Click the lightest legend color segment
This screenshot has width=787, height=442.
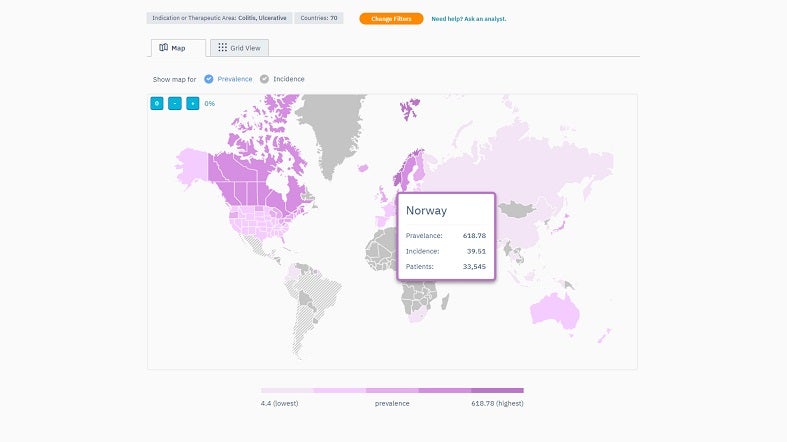coord(287,391)
